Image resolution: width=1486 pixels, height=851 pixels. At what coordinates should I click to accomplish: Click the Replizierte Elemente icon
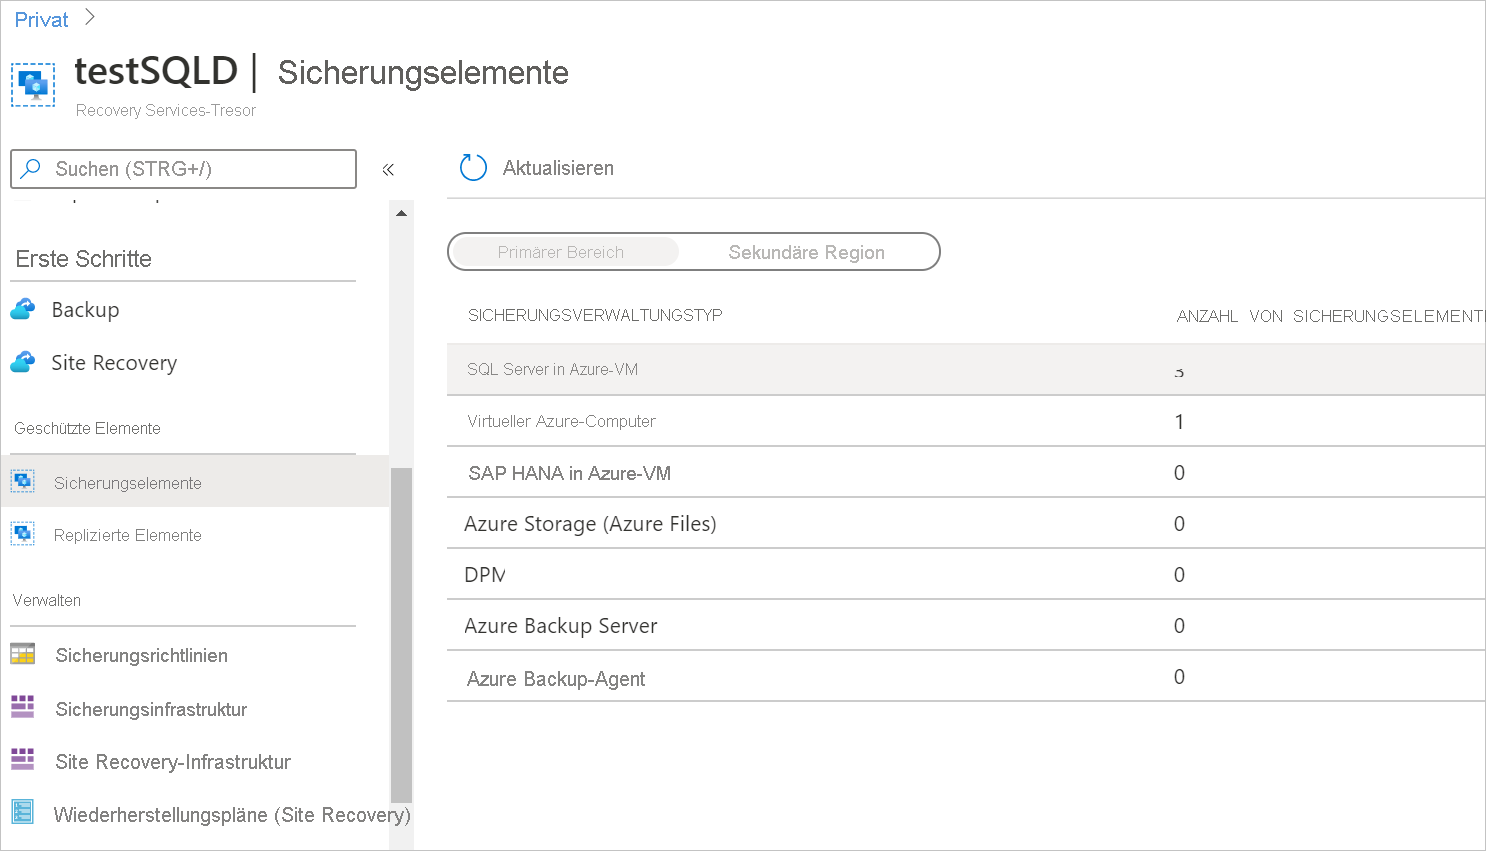21,534
